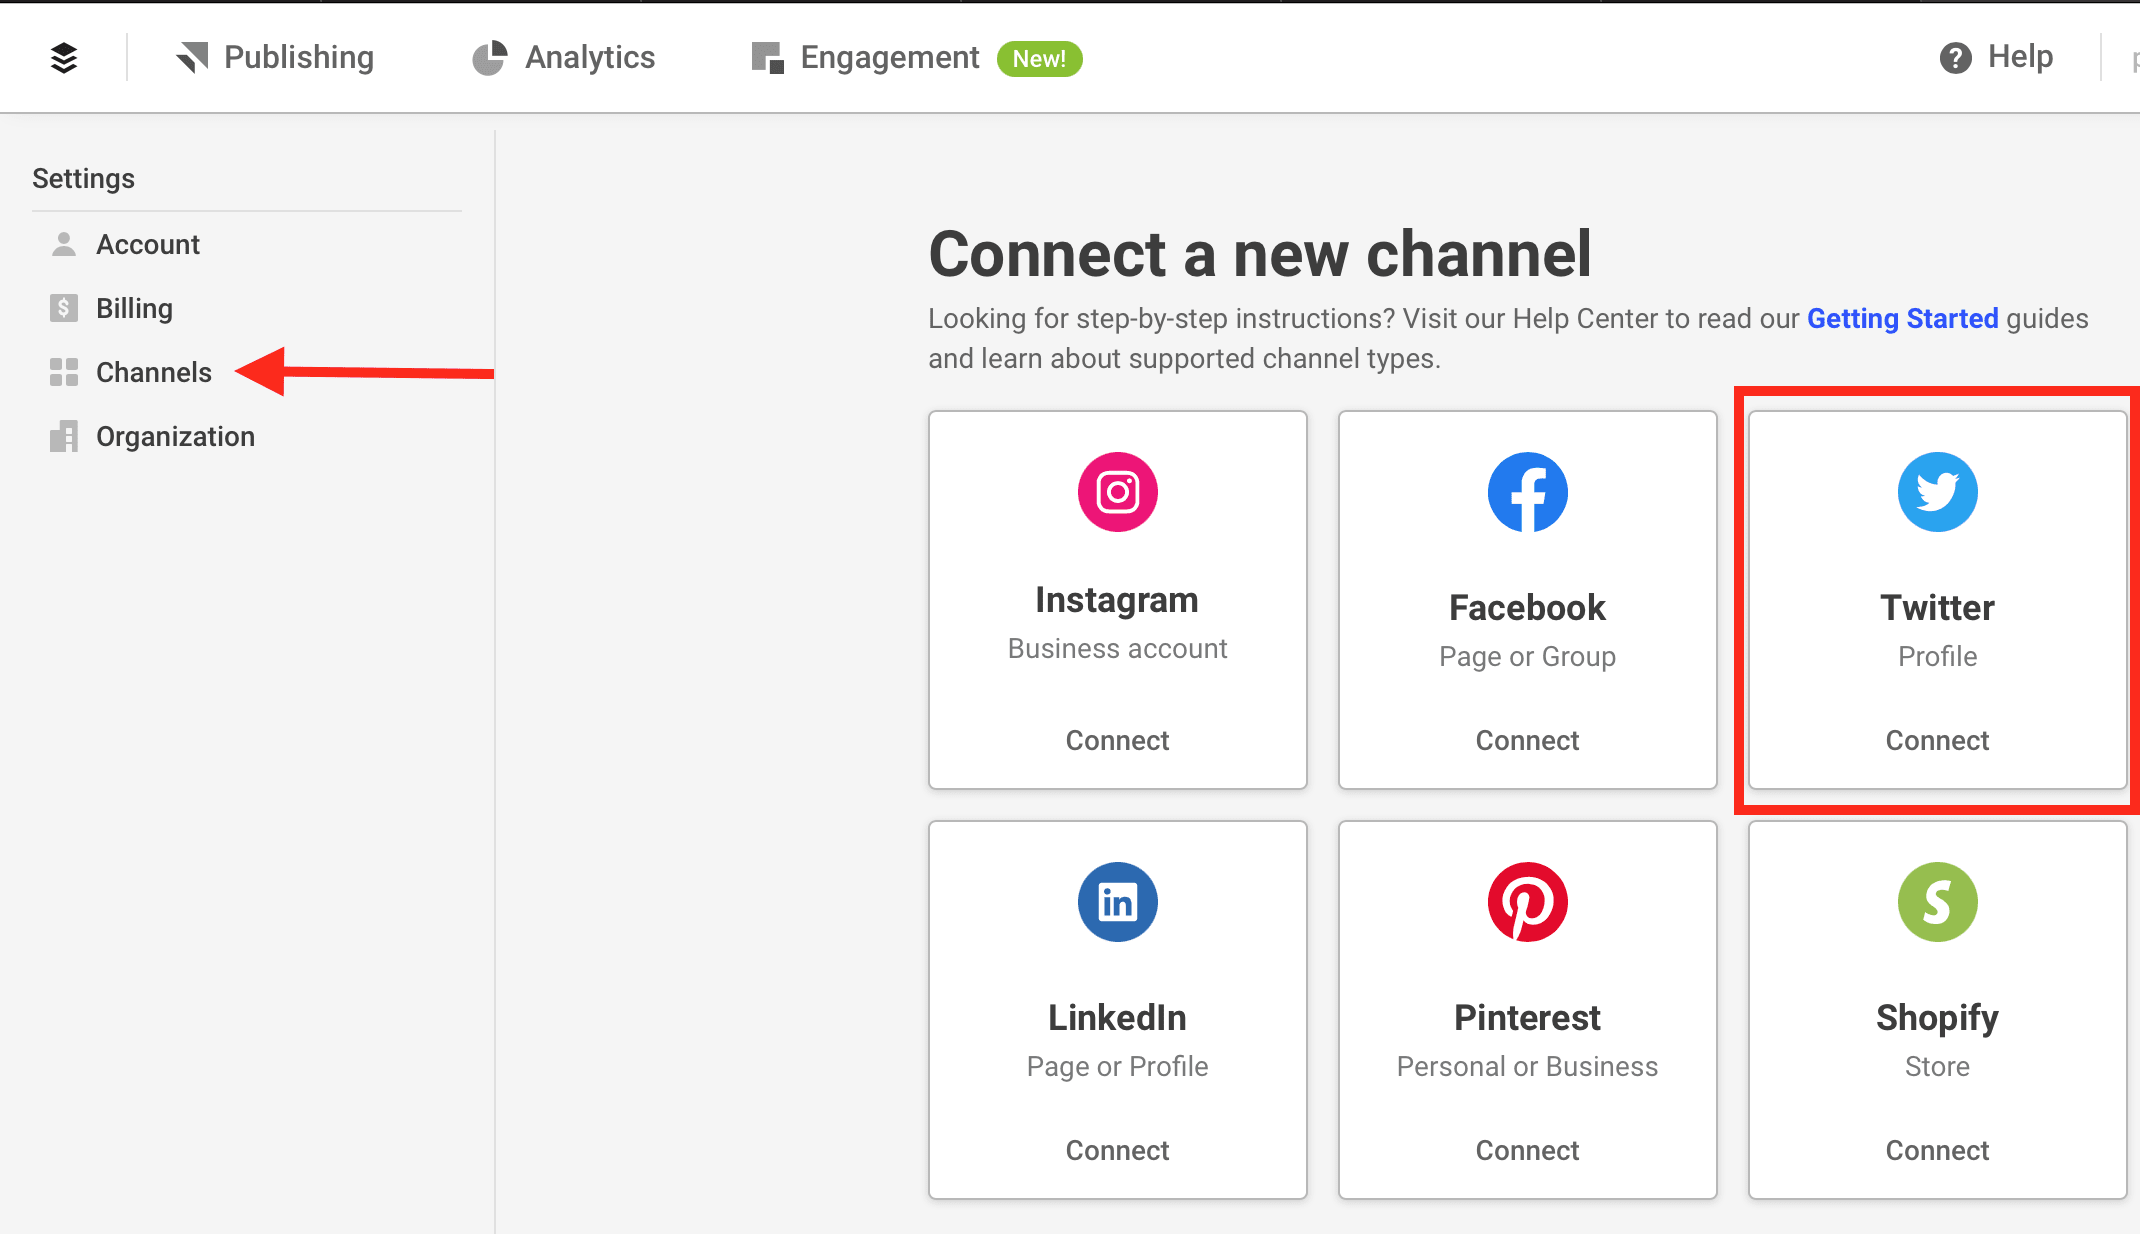
Task: Open the Help menu
Action: pyautogui.click(x=1996, y=57)
